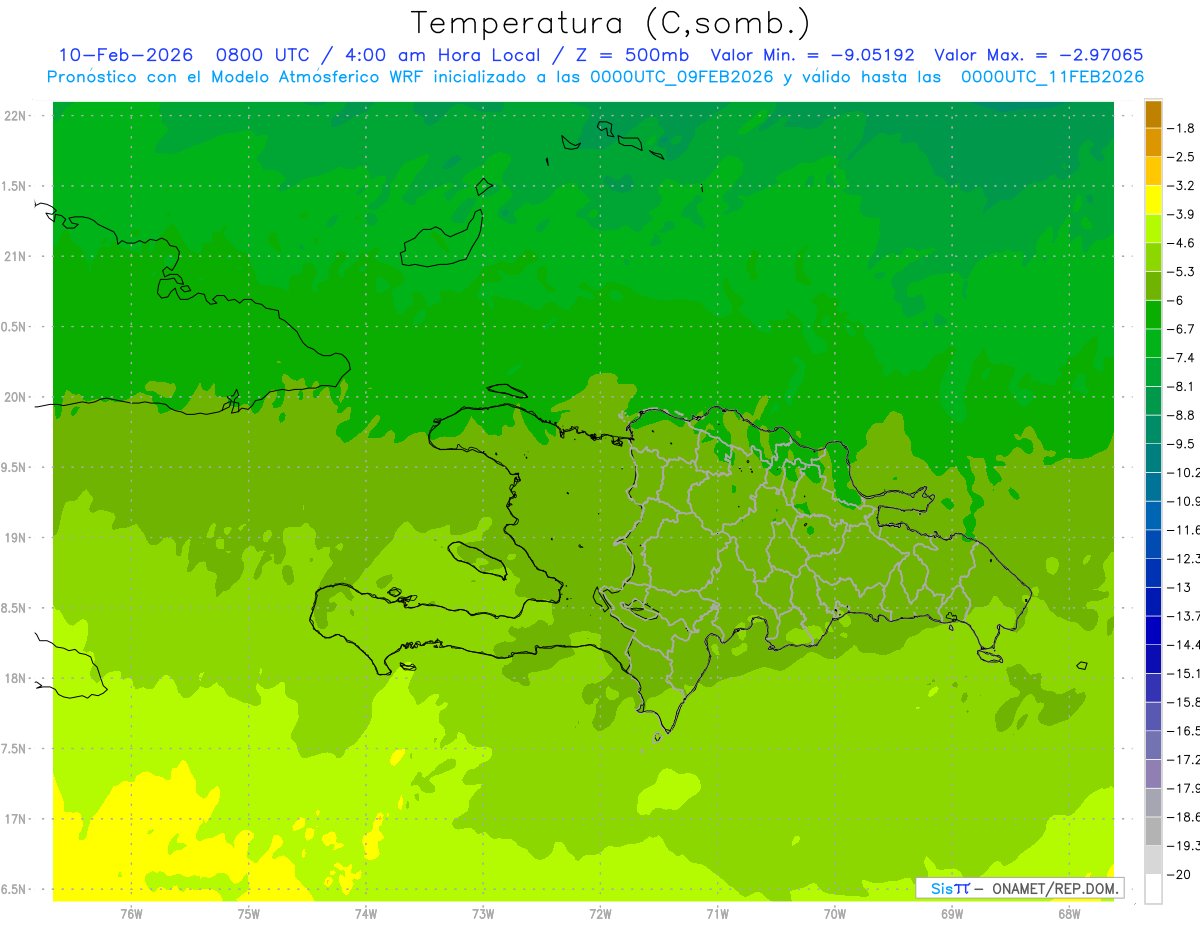The image size is (1200, 927).
Task: Click the 72W longitude label
Action: 601,914
